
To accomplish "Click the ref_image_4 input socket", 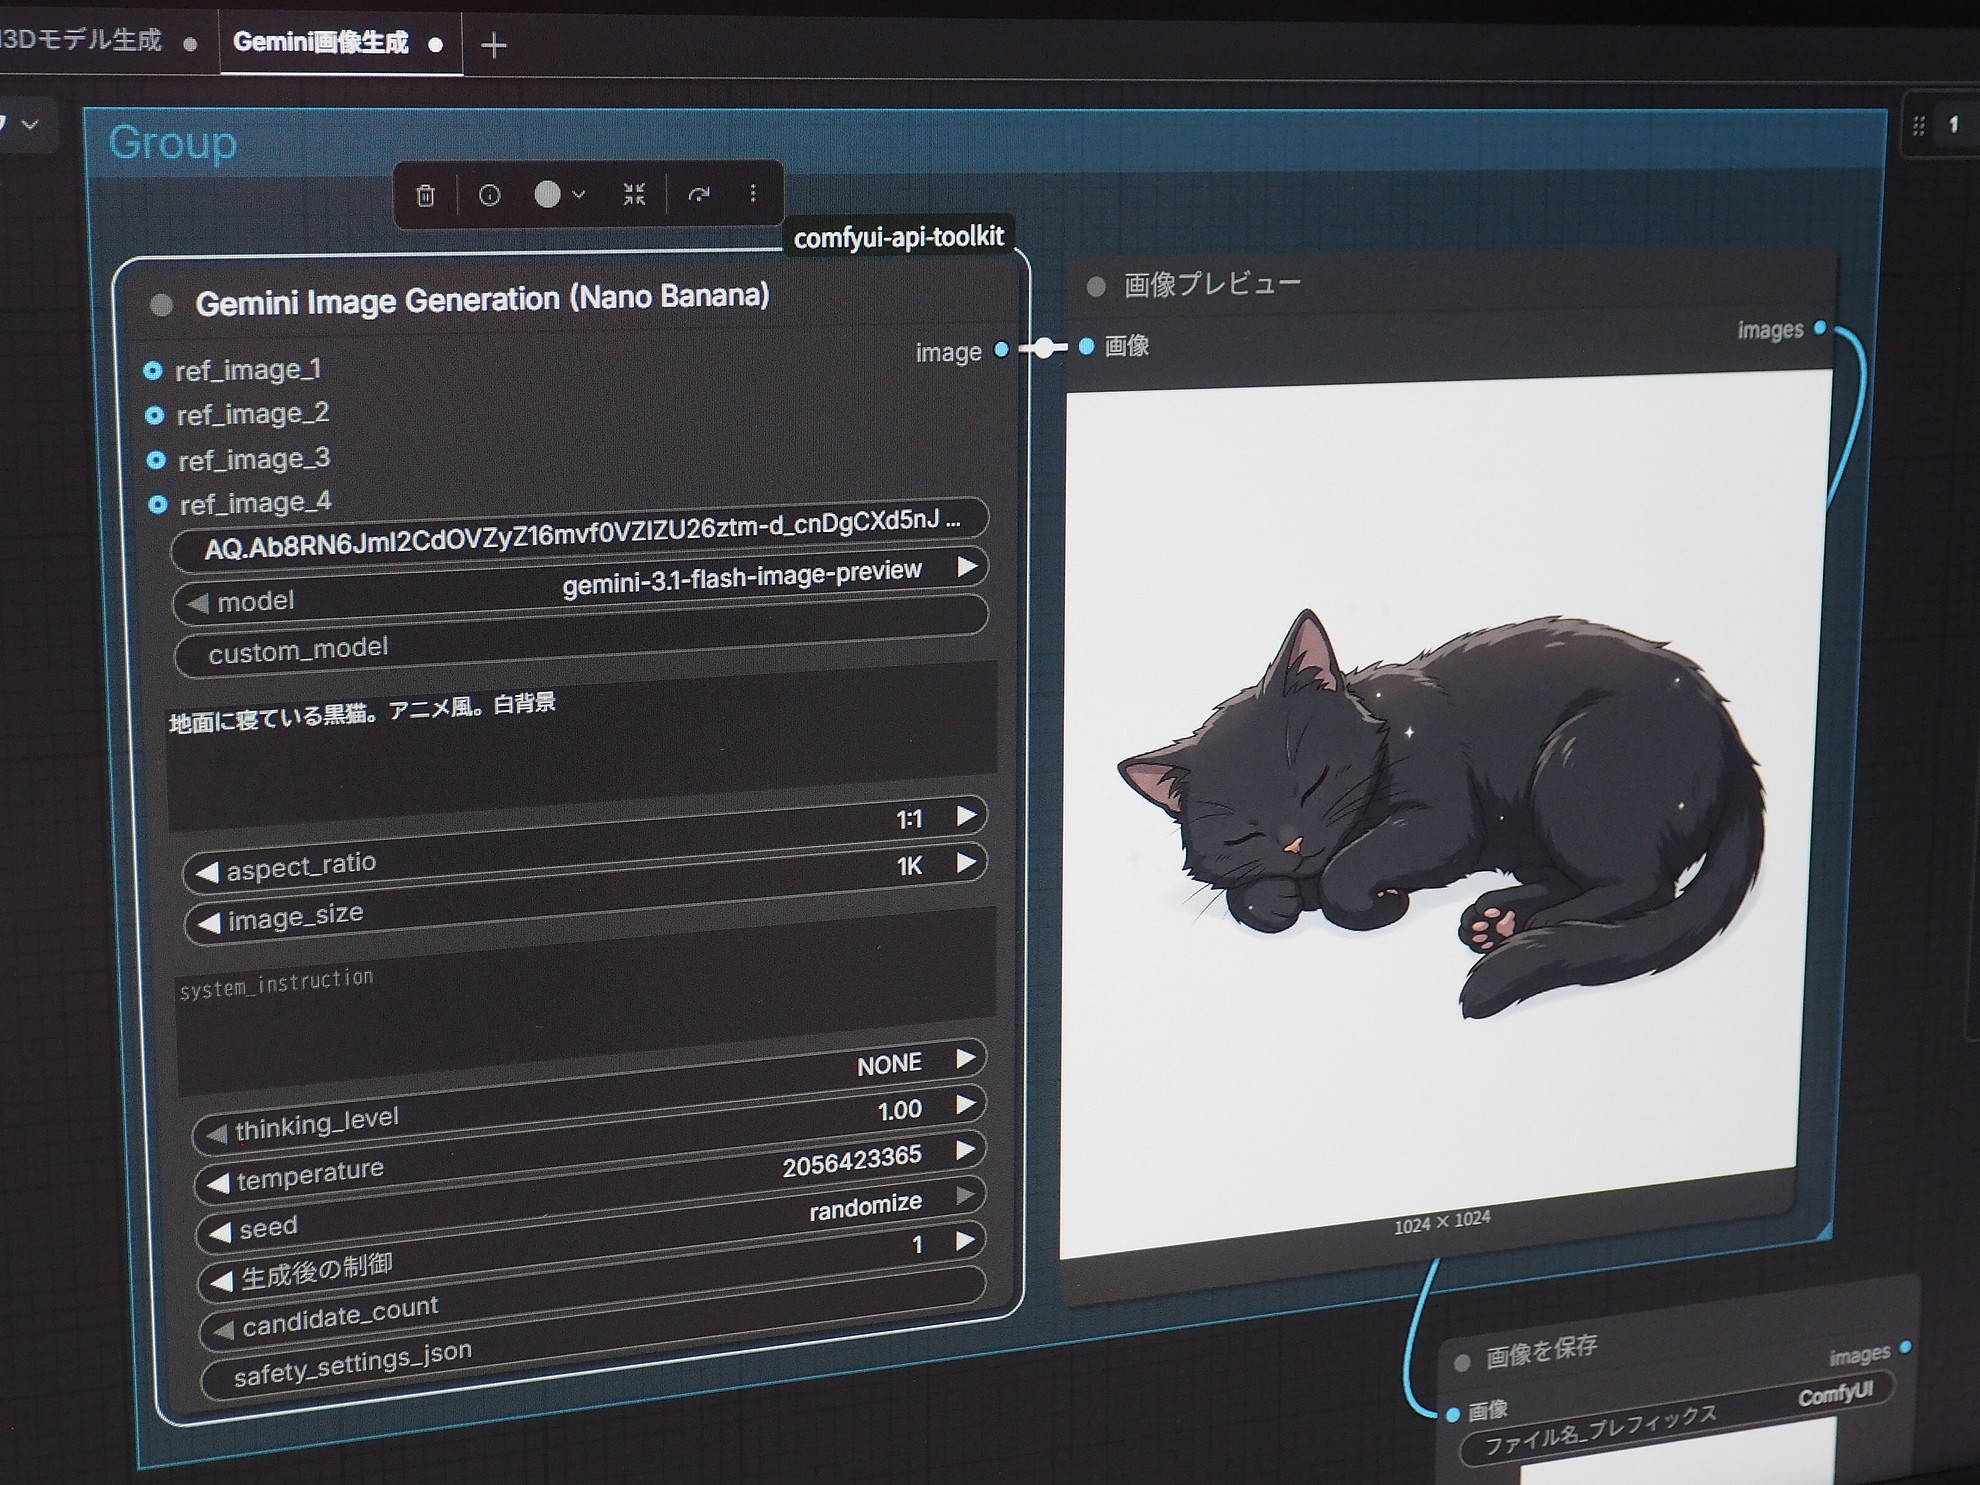I will click(158, 504).
